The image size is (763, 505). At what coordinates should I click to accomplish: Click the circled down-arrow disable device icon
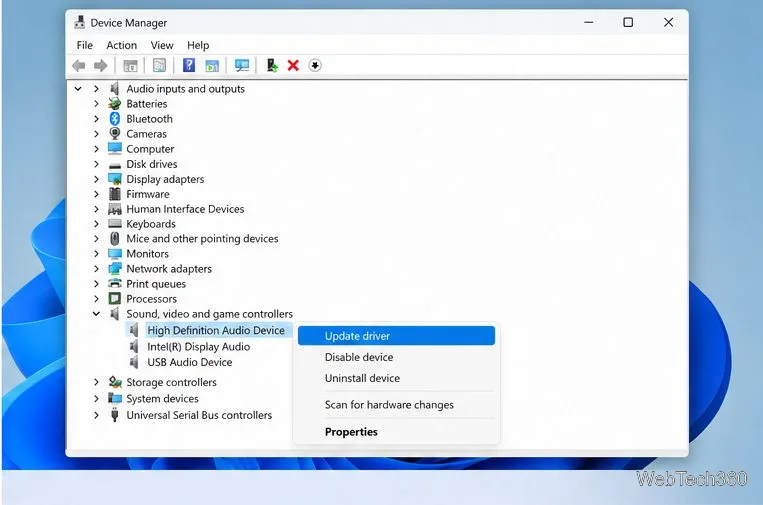click(315, 65)
